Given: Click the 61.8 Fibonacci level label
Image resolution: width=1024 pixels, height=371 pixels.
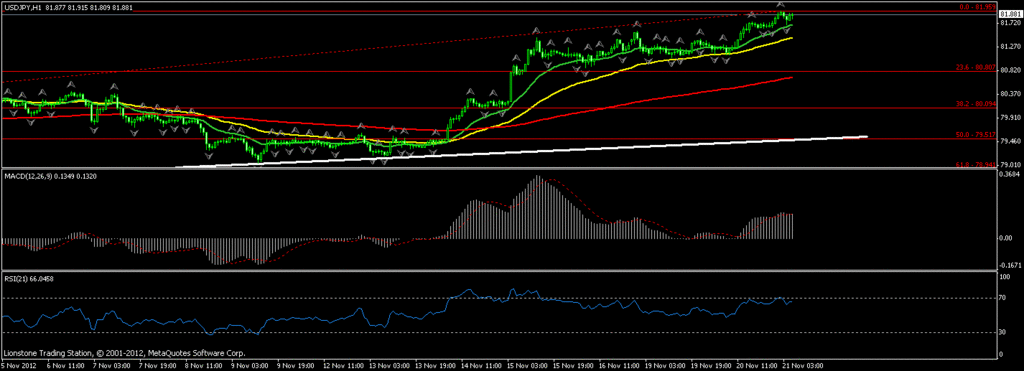Looking at the screenshot, I should click(x=976, y=166).
